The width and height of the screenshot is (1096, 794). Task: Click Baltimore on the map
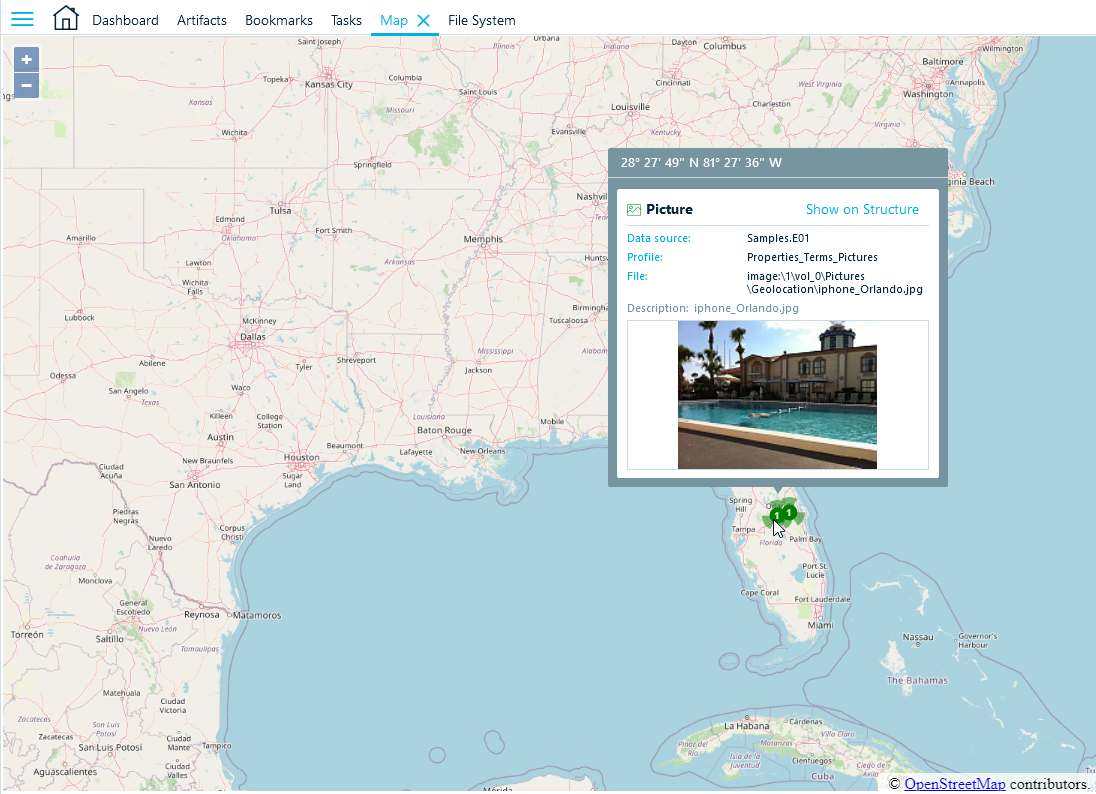pyautogui.click(x=942, y=62)
